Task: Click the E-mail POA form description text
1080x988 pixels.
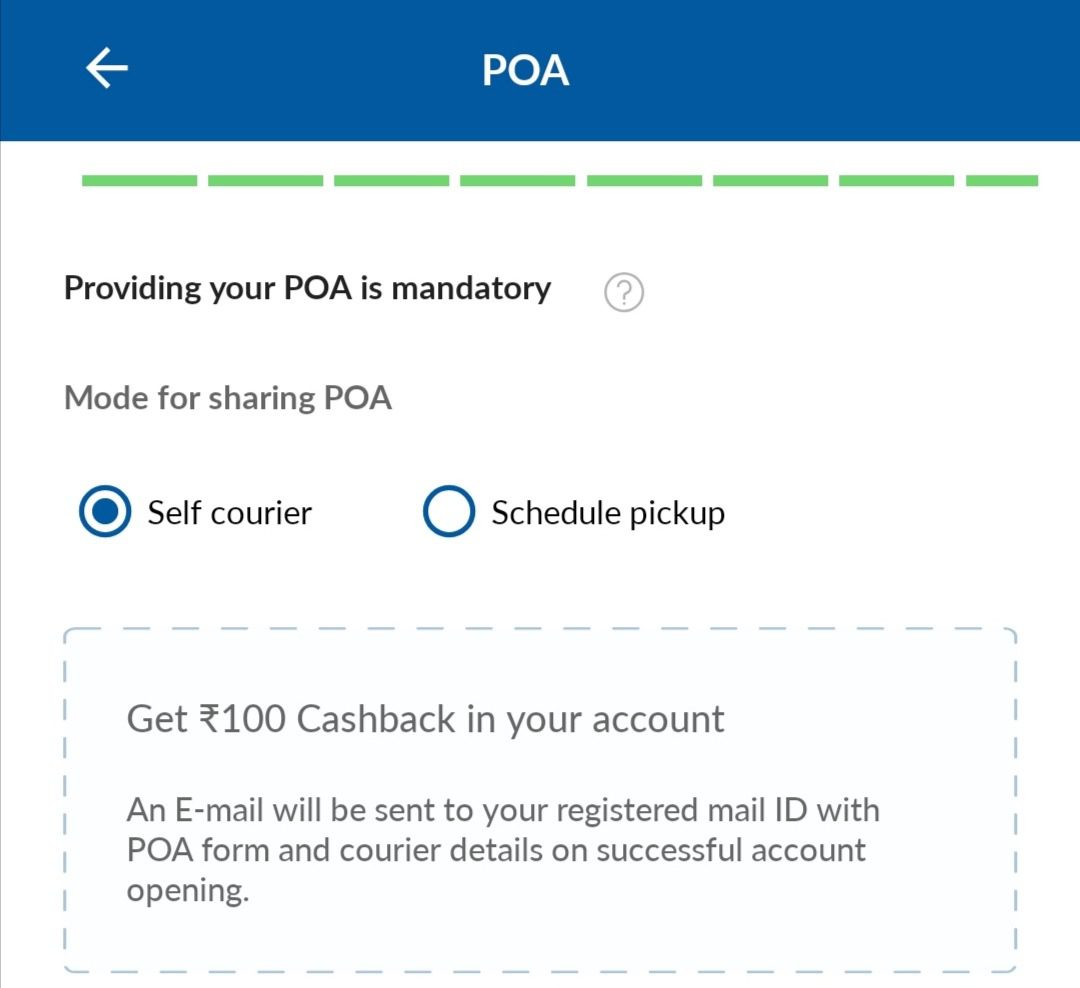Action: click(502, 849)
